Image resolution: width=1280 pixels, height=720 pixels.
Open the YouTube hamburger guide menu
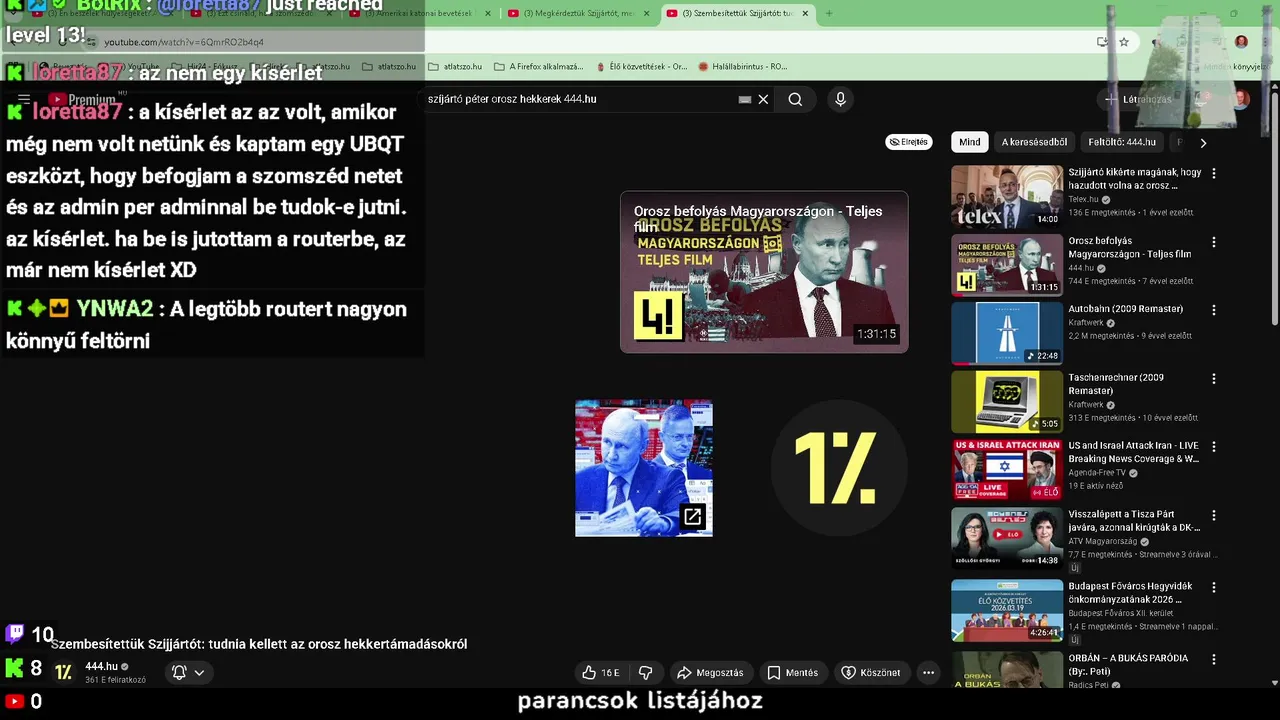pyautogui.click(x=24, y=99)
